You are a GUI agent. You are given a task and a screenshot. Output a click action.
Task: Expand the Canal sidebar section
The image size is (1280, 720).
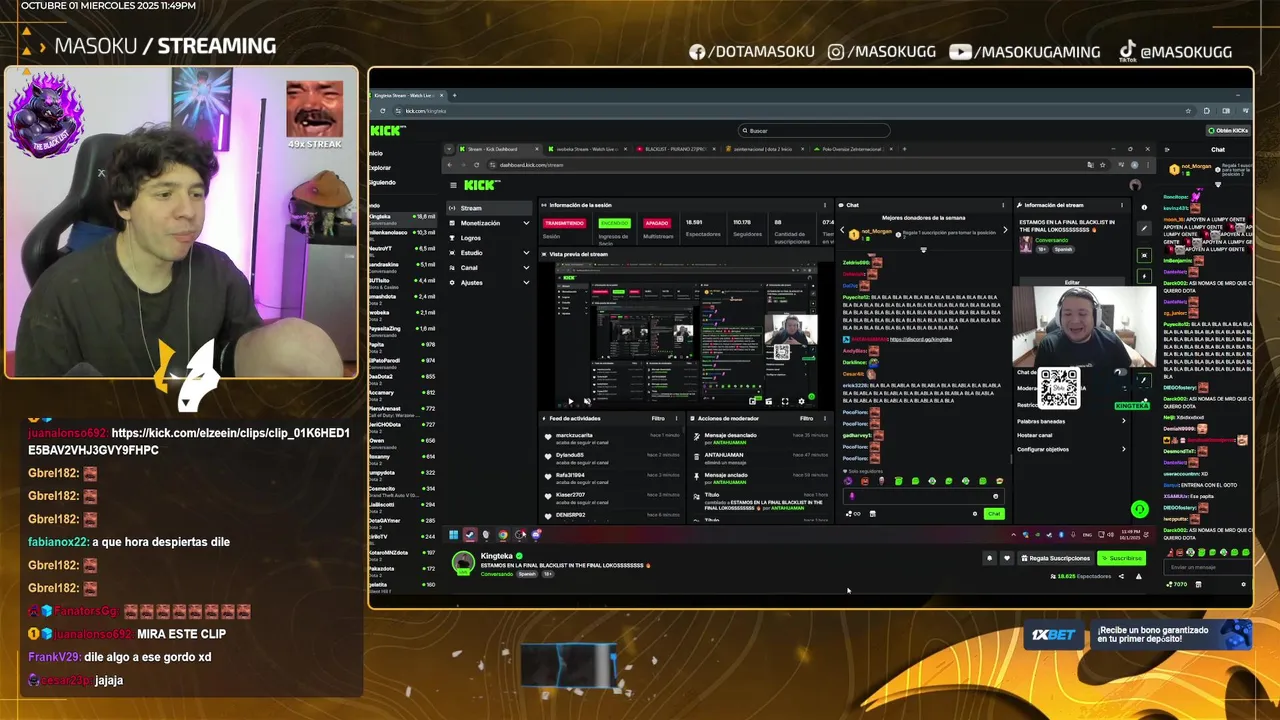[x=490, y=268]
